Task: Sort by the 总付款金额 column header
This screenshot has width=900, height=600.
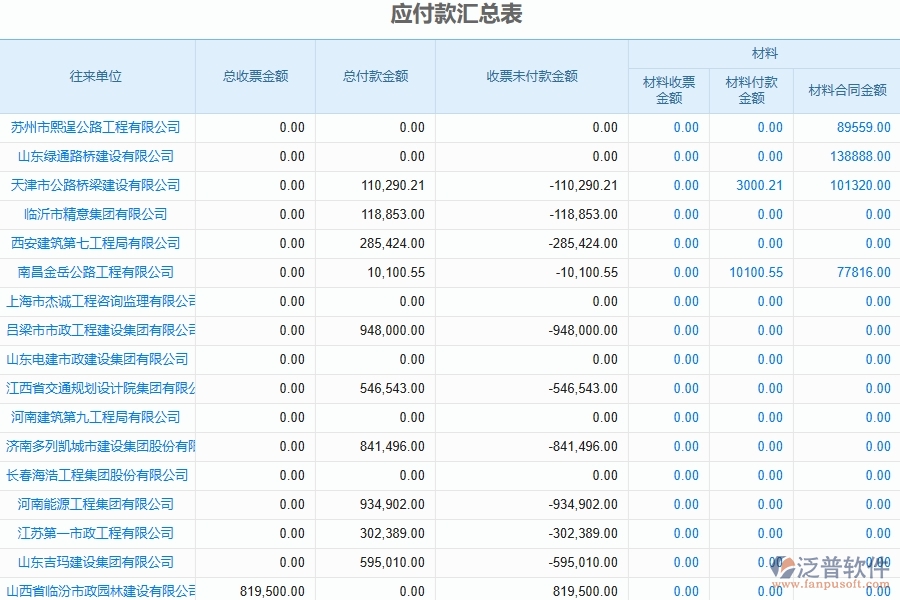Action: [377, 76]
